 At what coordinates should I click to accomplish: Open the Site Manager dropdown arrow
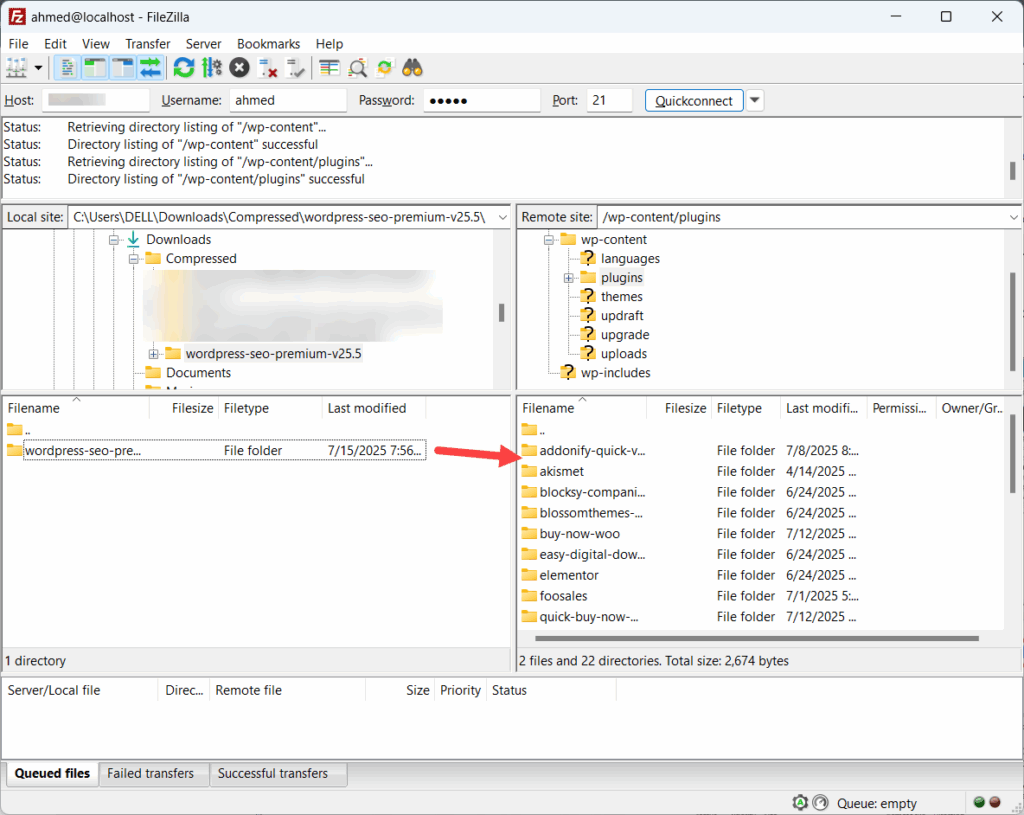pyautogui.click(x=38, y=68)
